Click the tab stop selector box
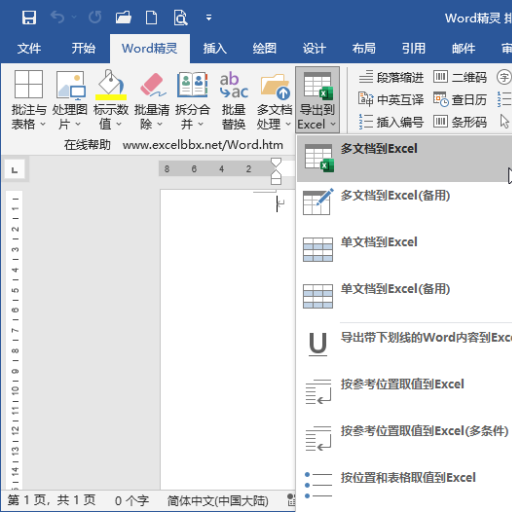This screenshot has height=512, width=512. [x=14, y=170]
